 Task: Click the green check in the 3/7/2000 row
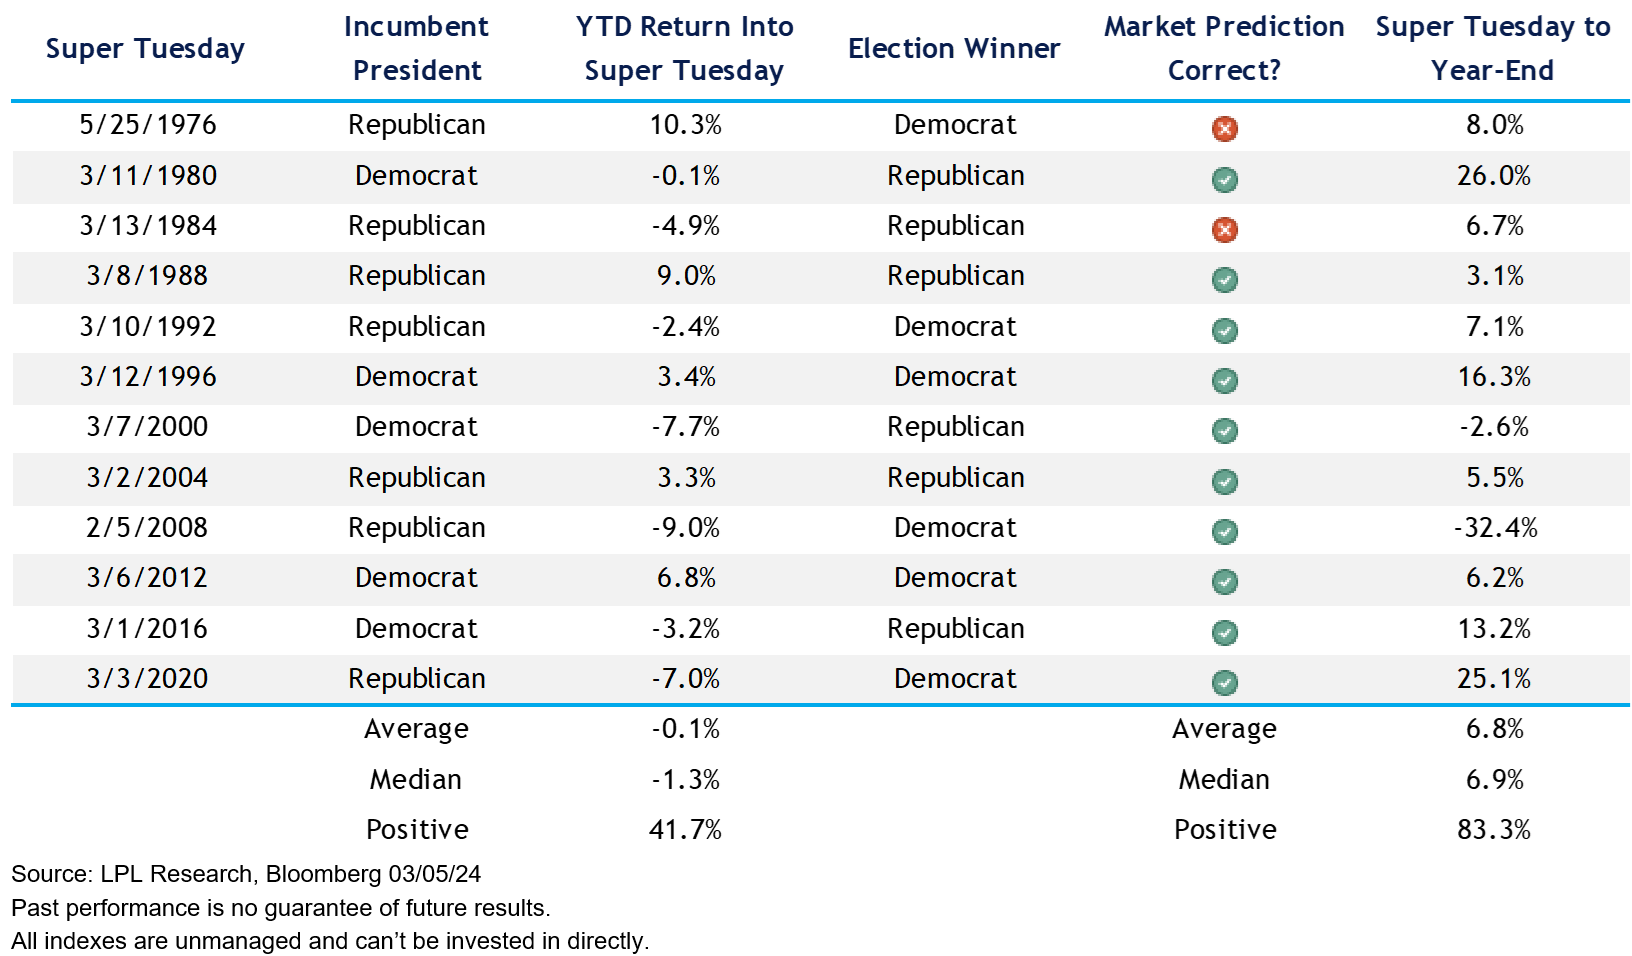pos(1224,430)
